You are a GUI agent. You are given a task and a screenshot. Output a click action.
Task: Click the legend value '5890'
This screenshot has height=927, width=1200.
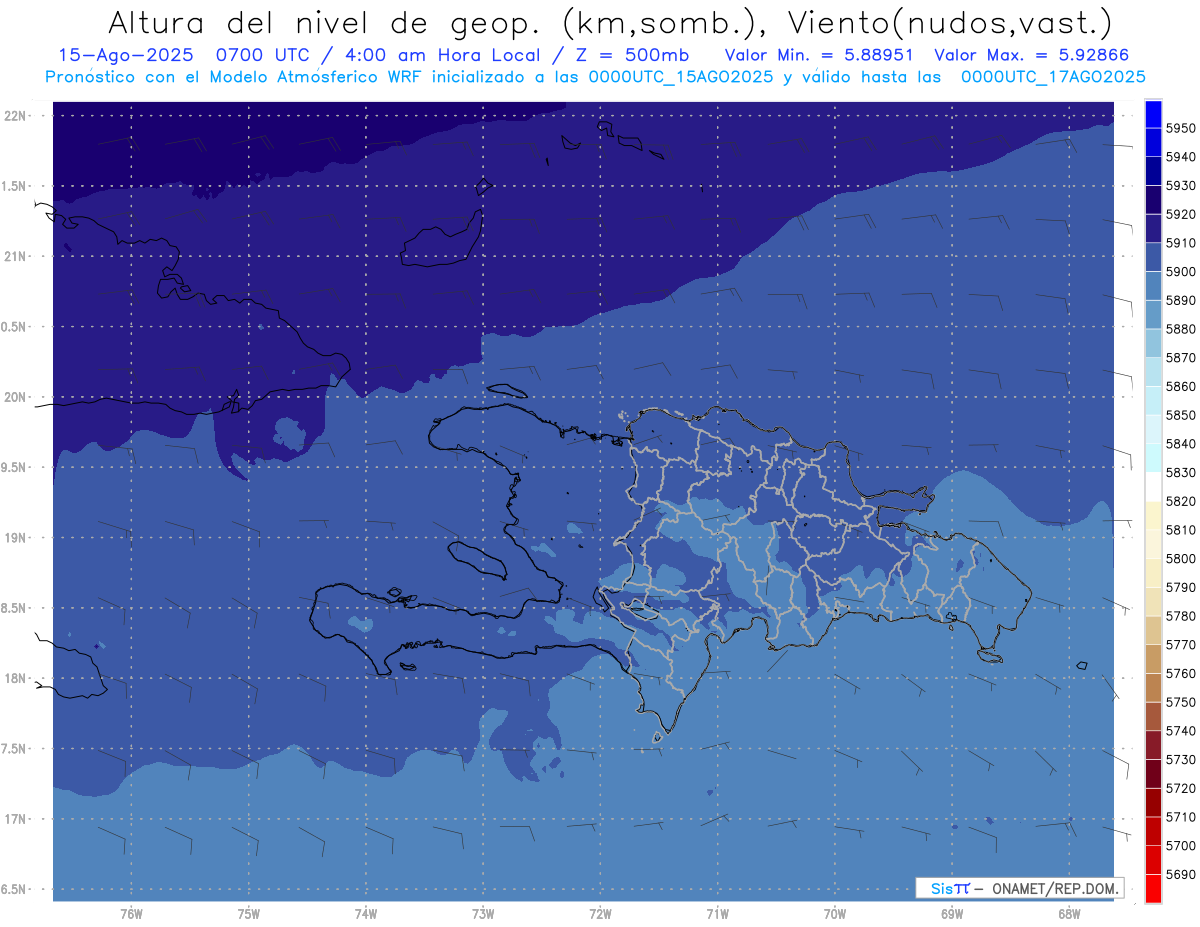pos(1180,300)
